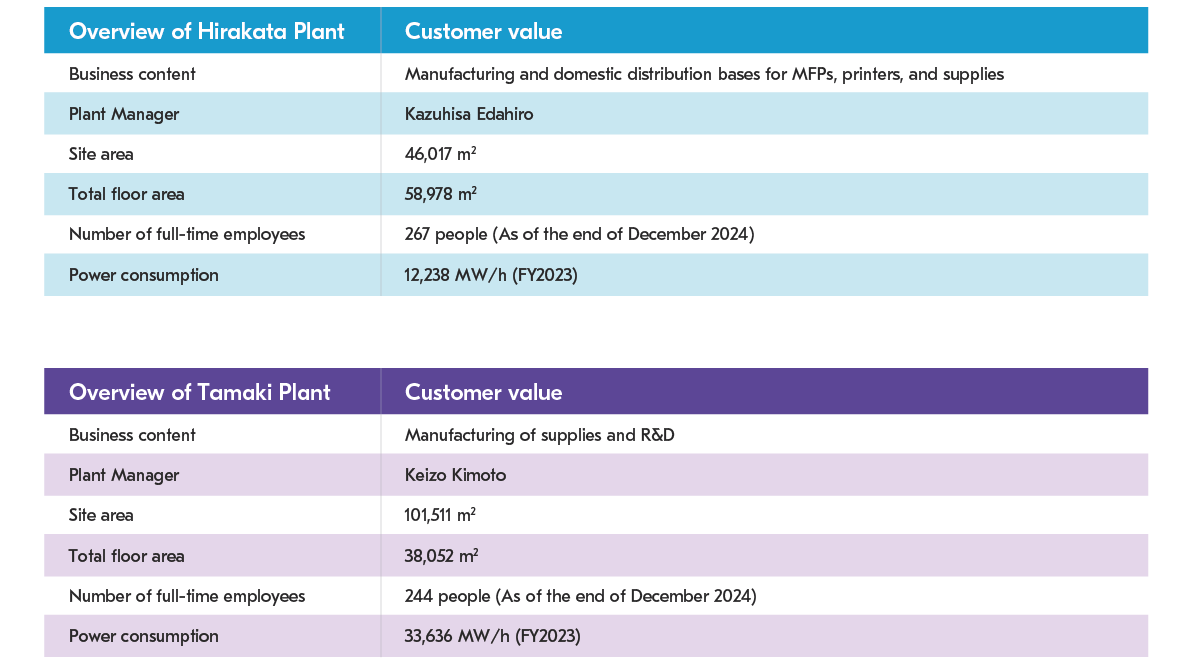Click the 'Overview of Hirakata Plant' header
This screenshot has height=663, width=1178.
tap(206, 31)
